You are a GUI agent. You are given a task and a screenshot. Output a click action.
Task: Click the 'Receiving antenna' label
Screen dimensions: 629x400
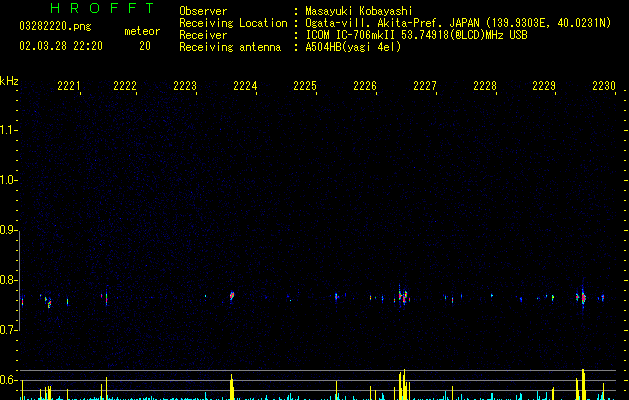tap(230, 47)
